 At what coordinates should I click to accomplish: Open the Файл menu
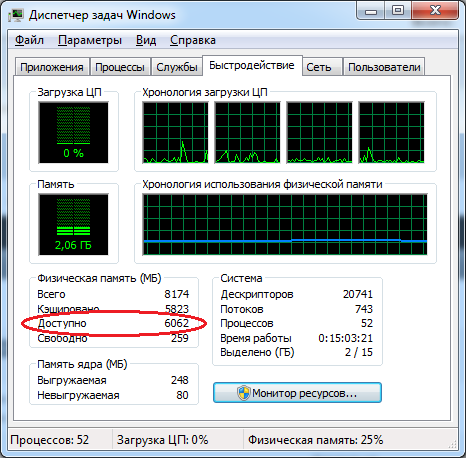point(29,40)
